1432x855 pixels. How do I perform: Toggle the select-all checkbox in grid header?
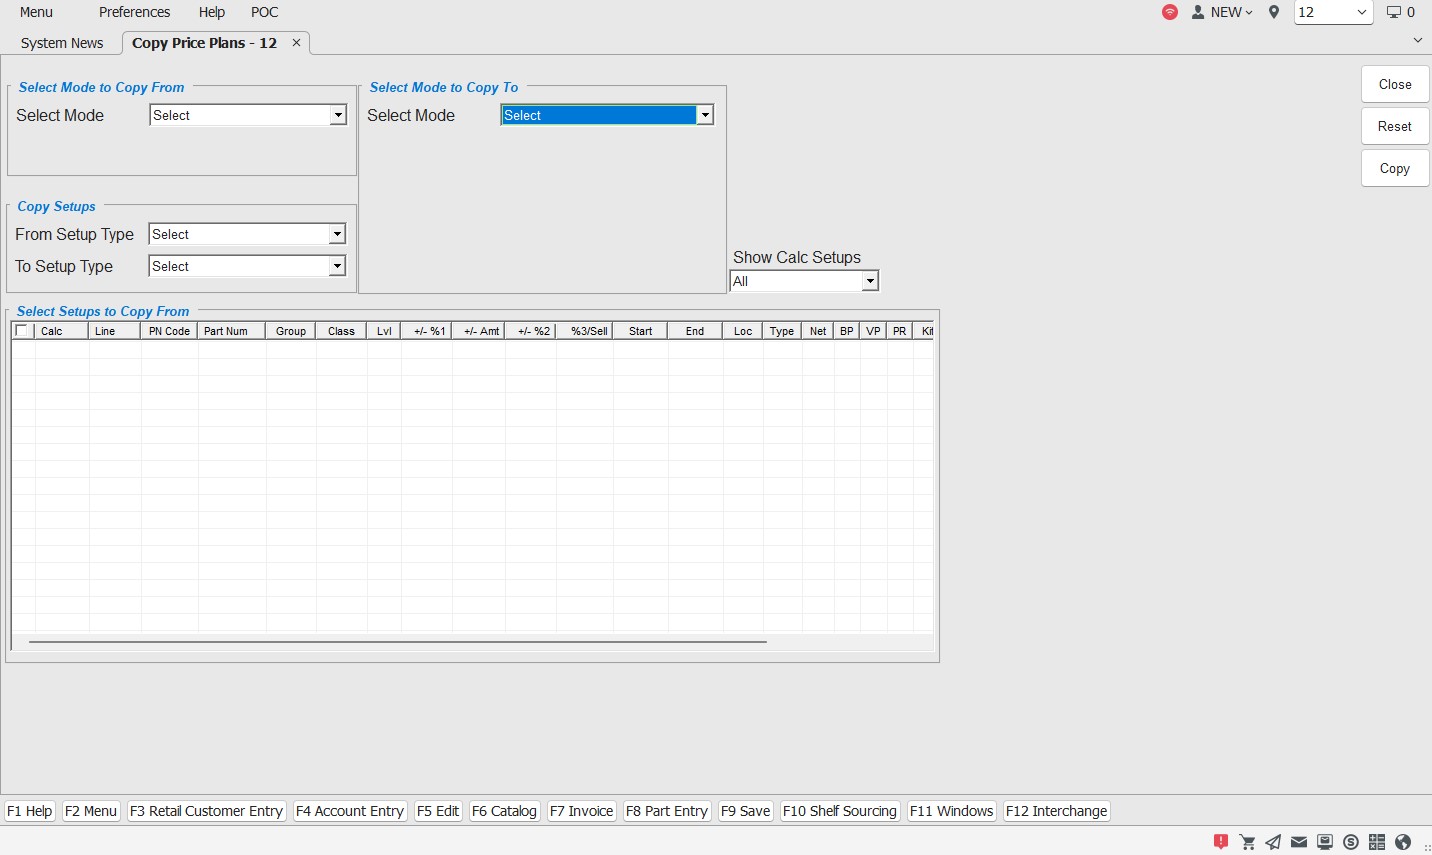pos(22,331)
